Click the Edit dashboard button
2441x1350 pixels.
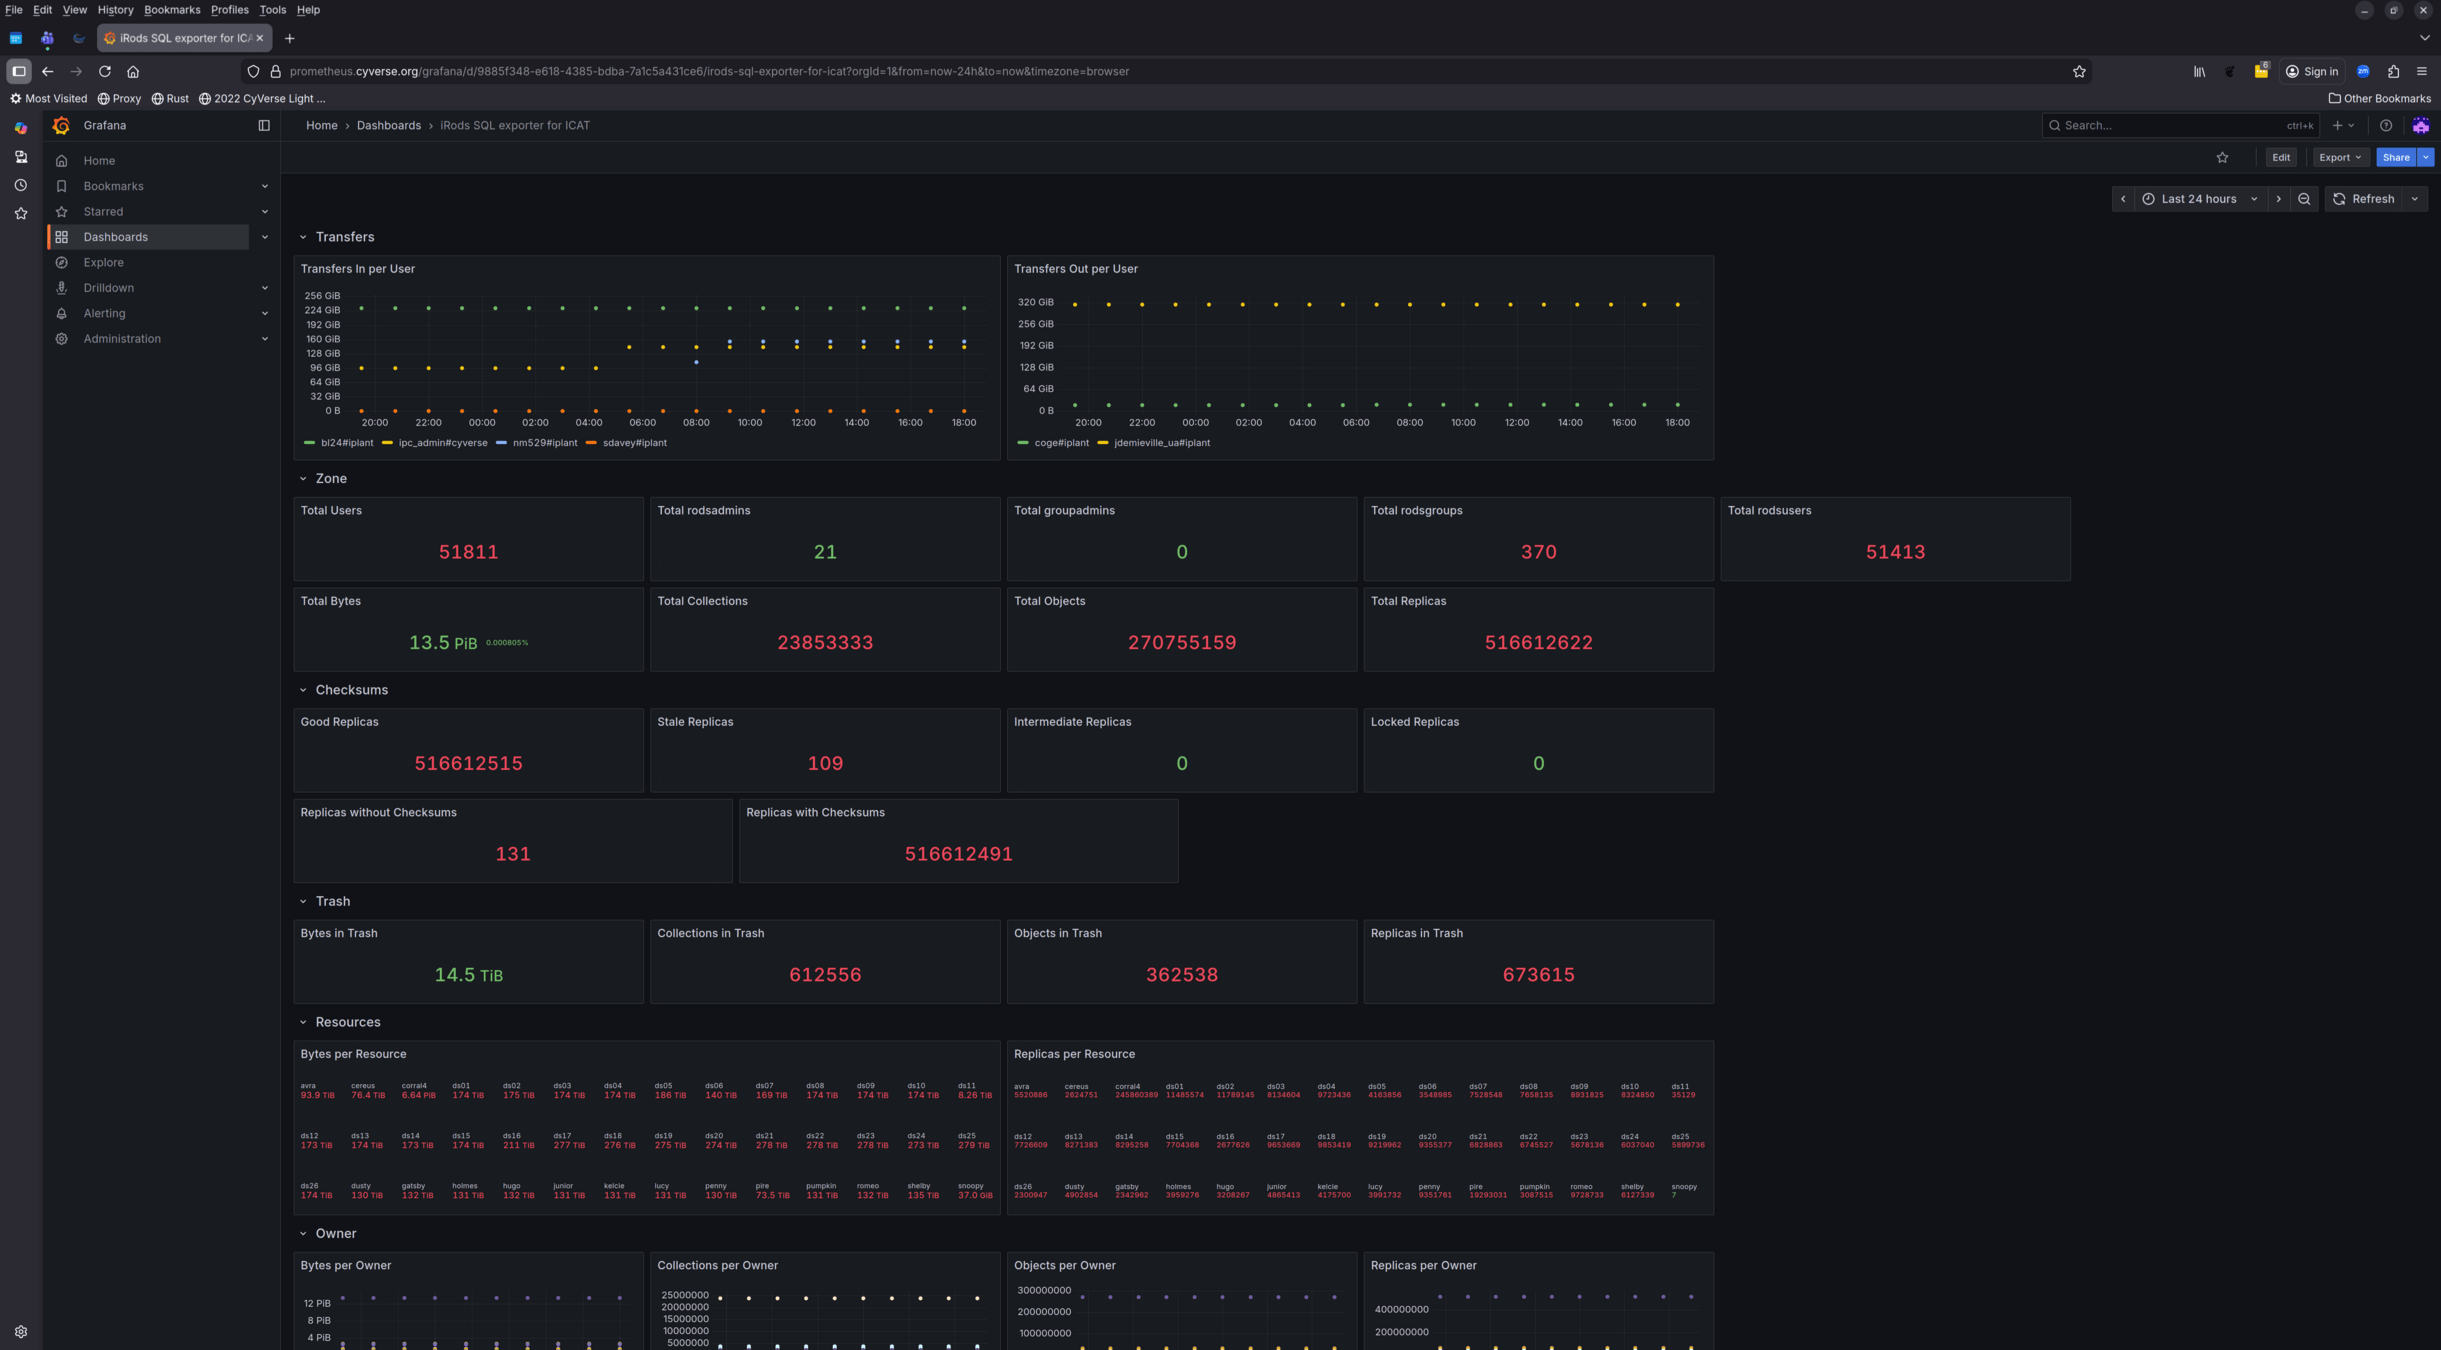[2280, 157]
